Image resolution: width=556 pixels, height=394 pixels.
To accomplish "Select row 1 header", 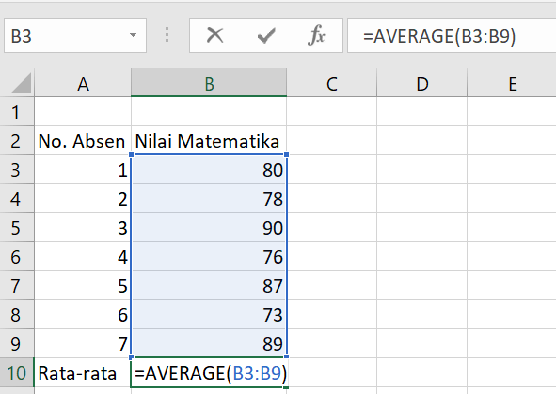I will pyautogui.click(x=17, y=111).
